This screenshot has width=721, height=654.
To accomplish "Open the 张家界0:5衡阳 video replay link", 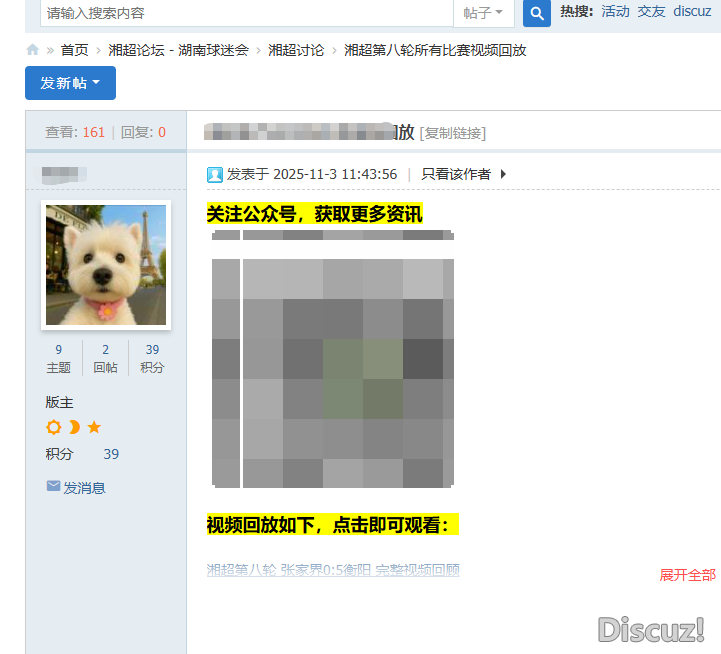I will pos(333,570).
